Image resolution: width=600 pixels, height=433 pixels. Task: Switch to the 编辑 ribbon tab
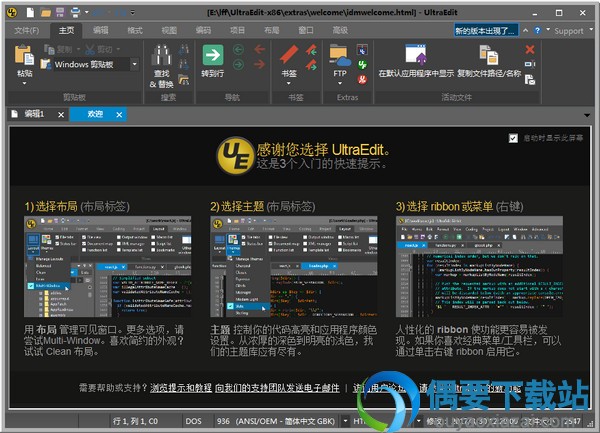click(101, 30)
